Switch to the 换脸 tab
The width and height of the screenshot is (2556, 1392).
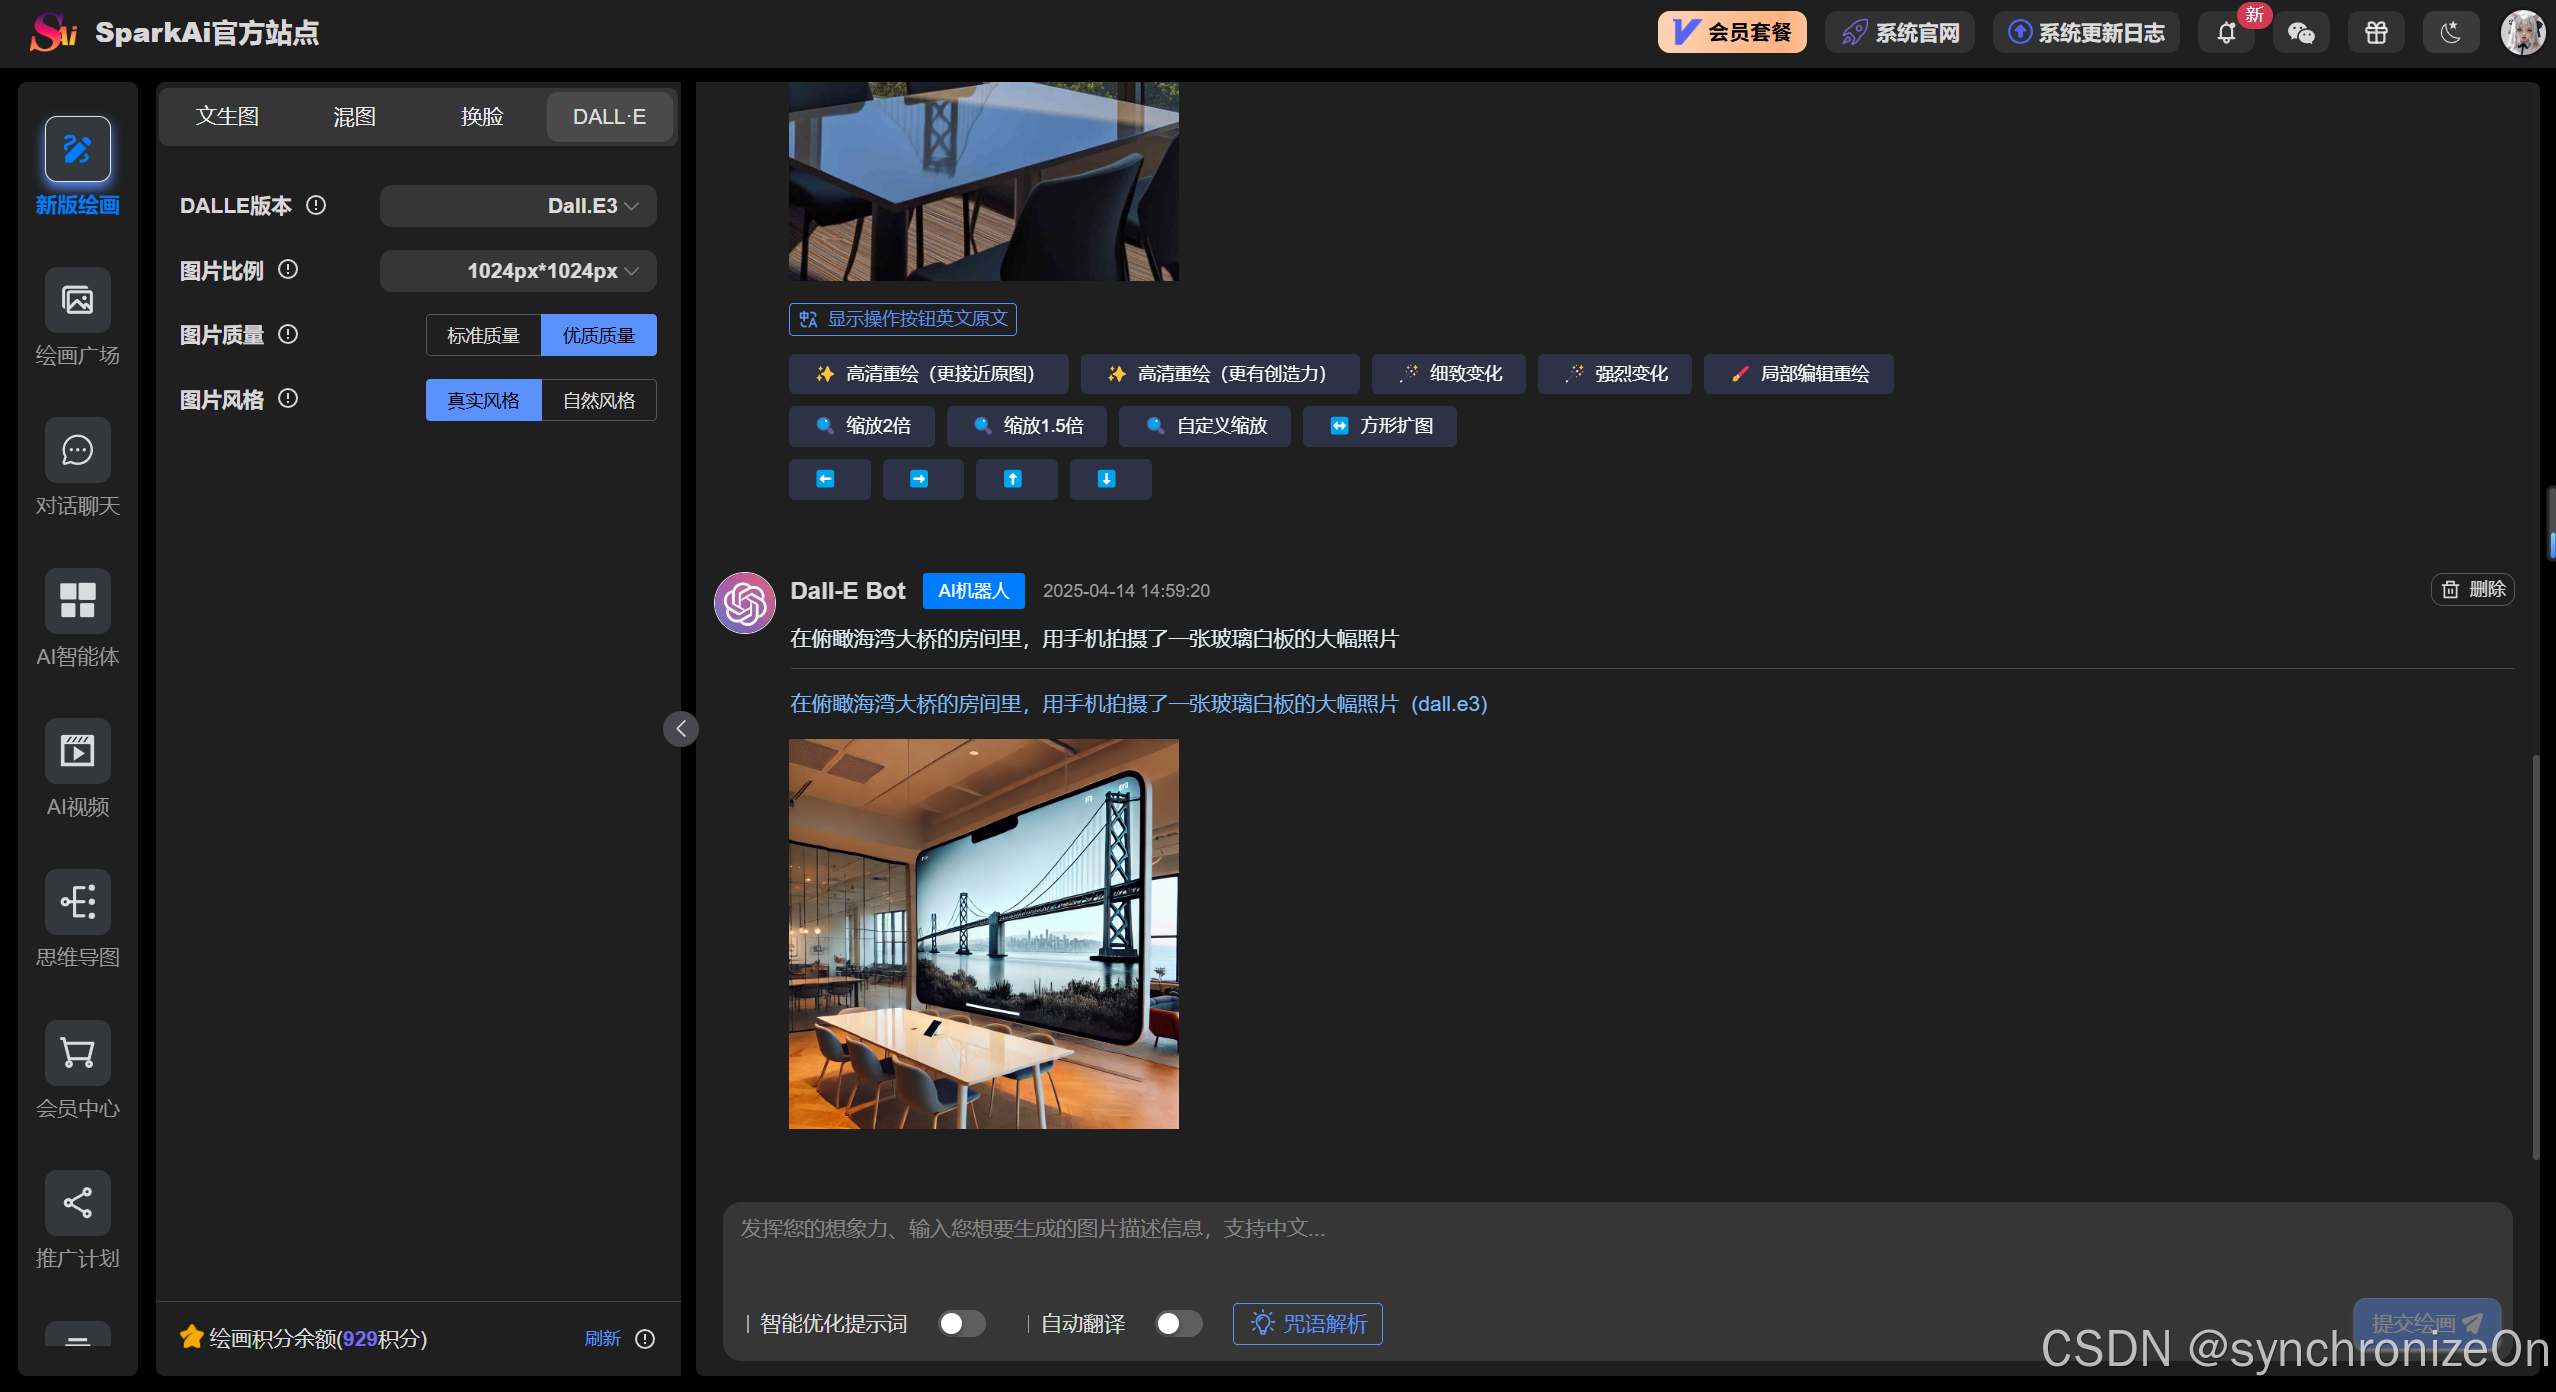click(x=481, y=117)
